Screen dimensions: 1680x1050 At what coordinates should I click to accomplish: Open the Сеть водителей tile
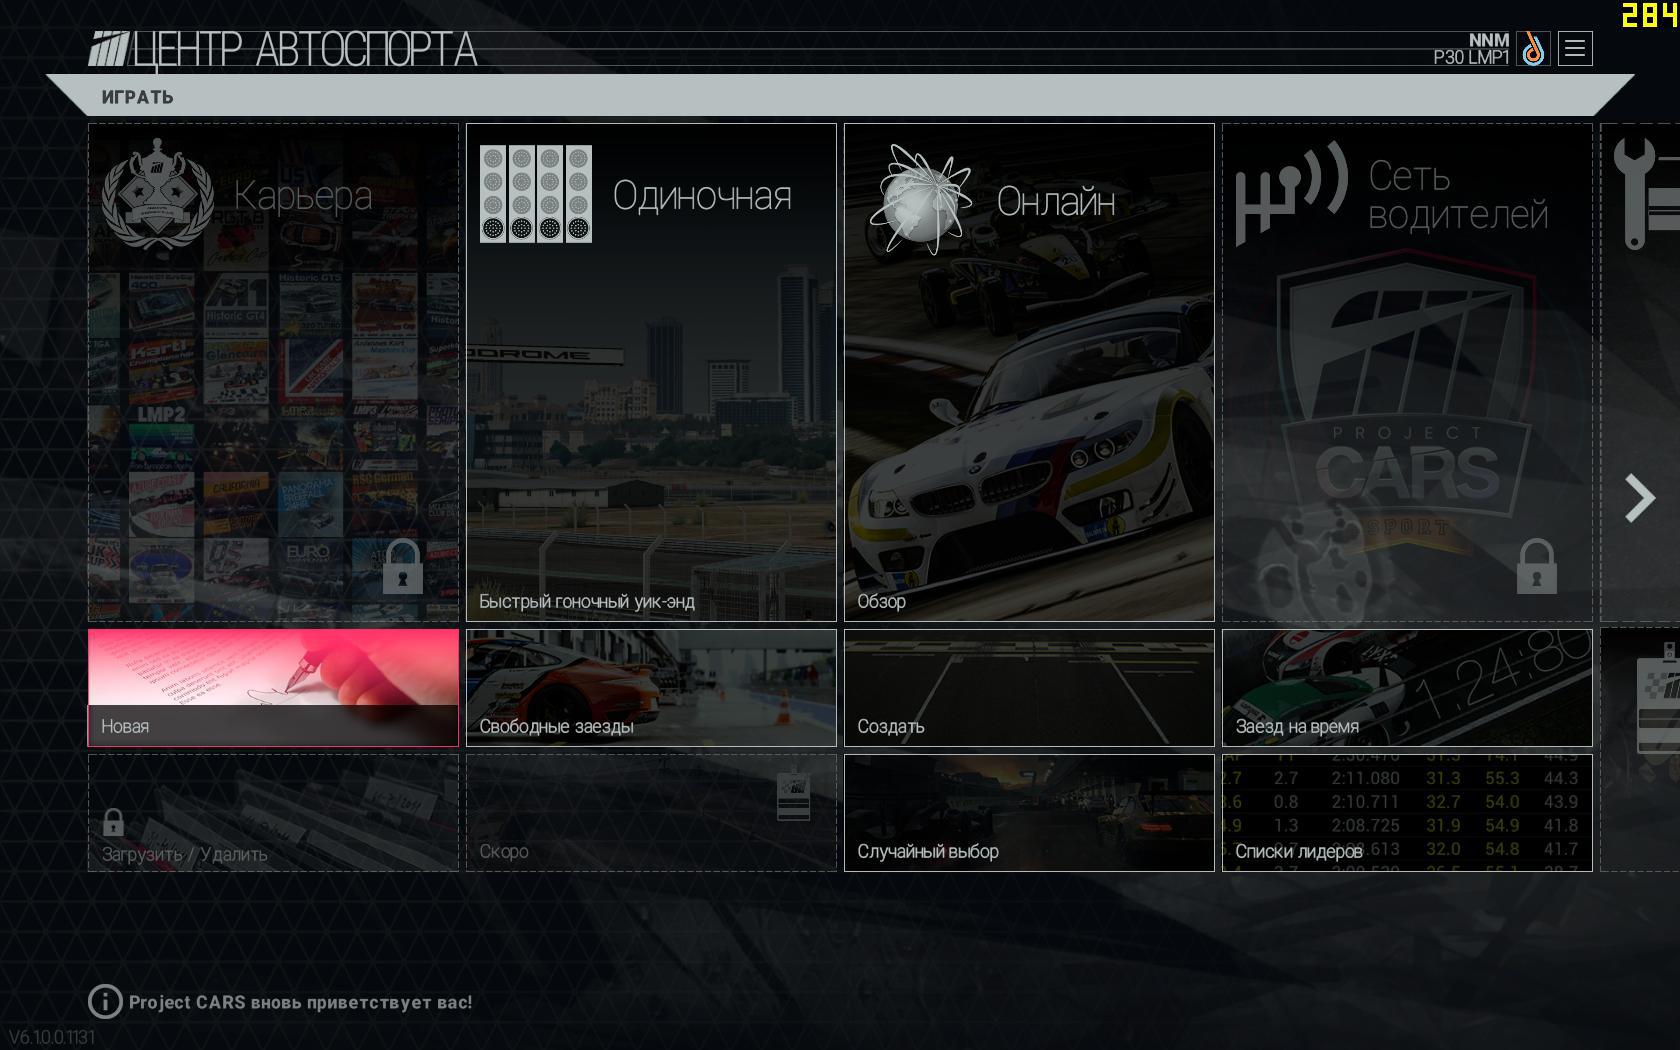1407,372
